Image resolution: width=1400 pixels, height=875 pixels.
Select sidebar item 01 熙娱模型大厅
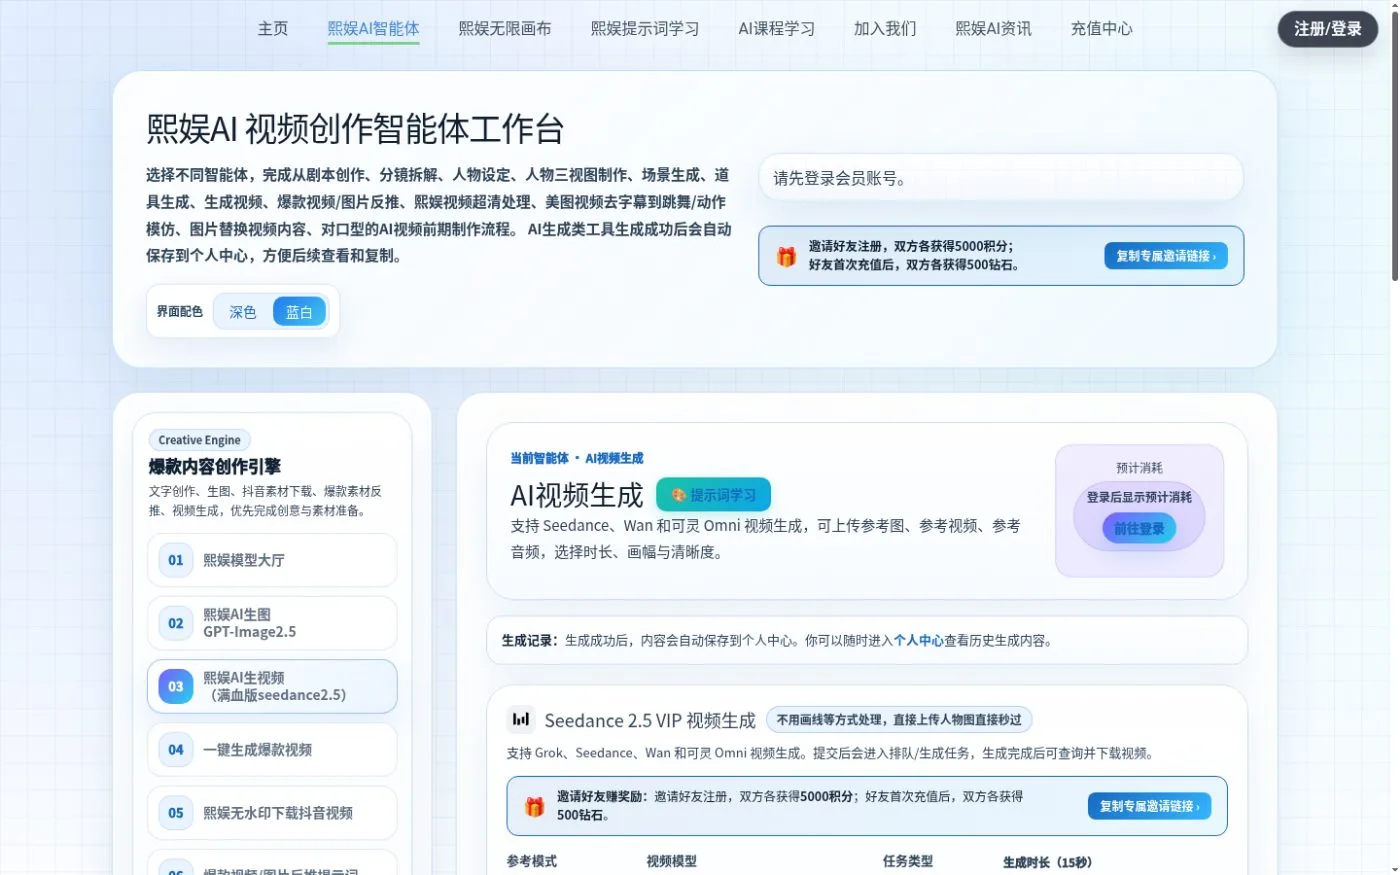(x=272, y=560)
